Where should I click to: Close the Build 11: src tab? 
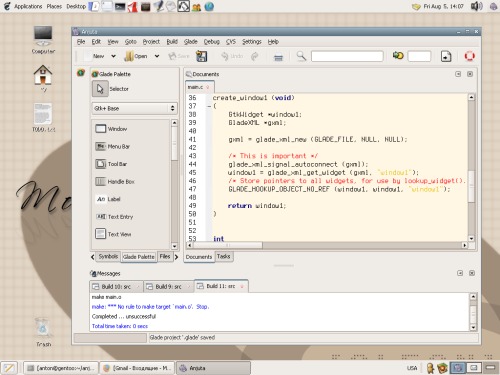[x=242, y=286]
